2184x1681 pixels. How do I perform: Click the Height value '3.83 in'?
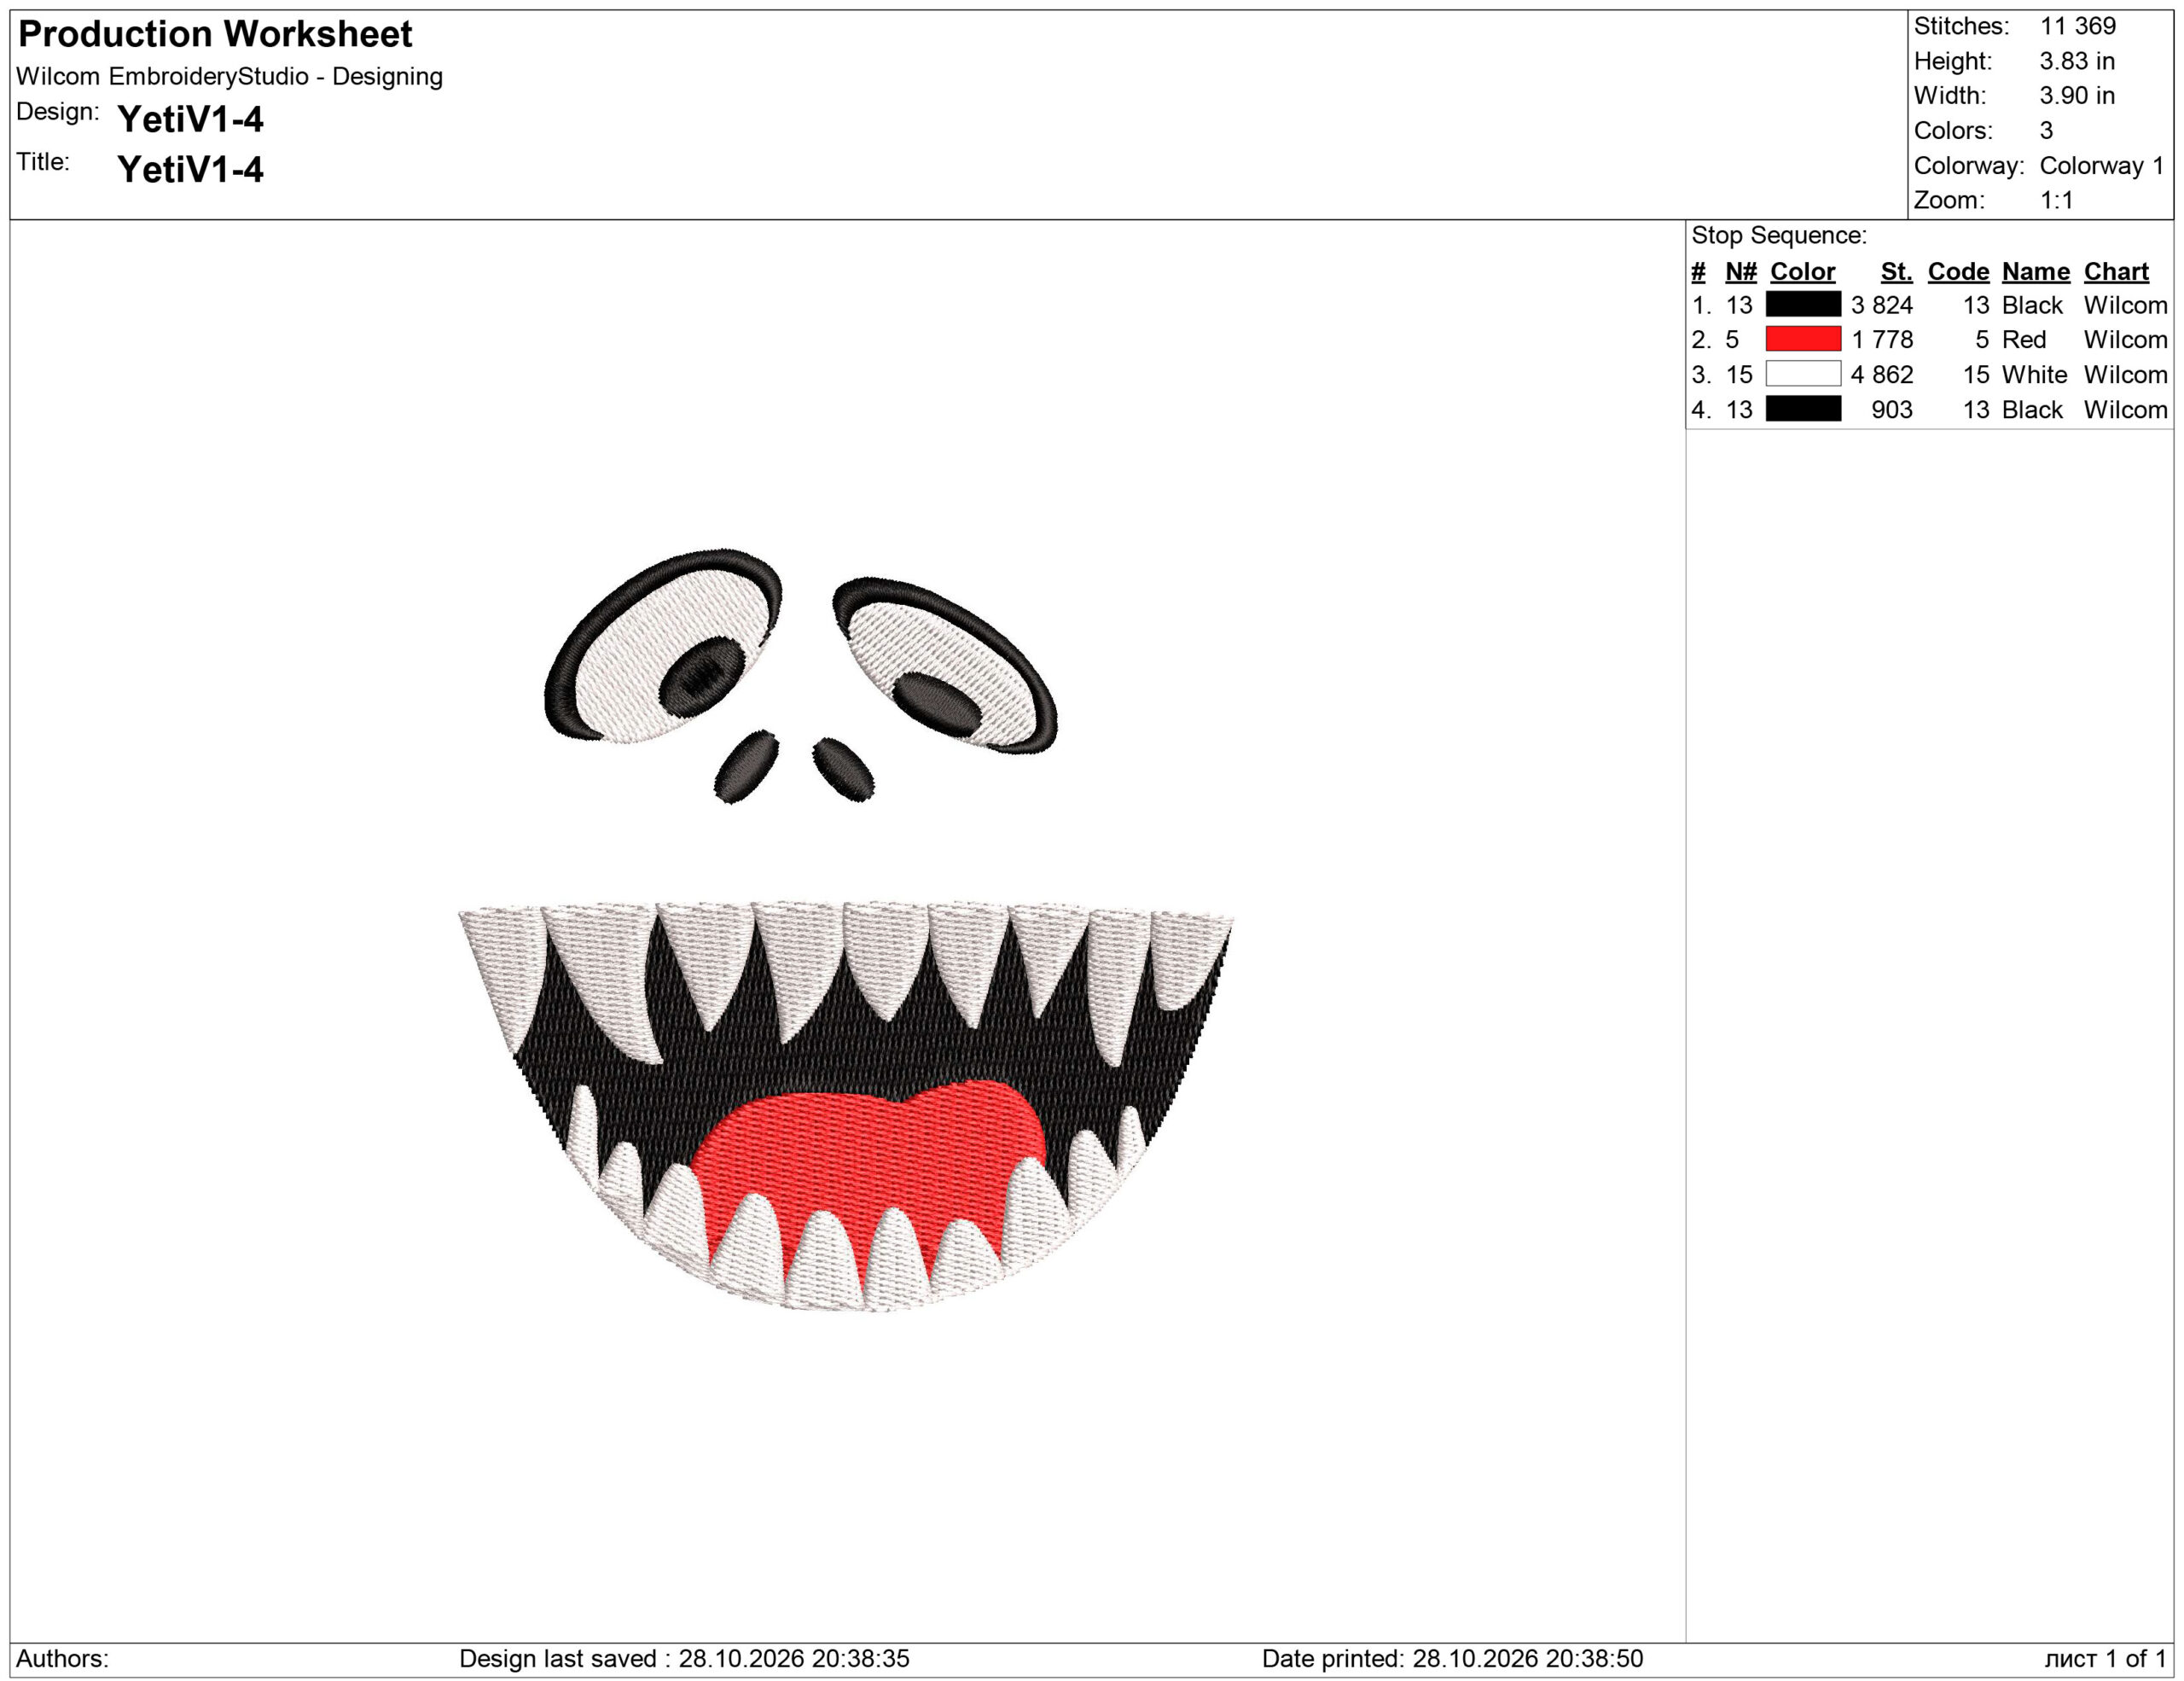click(x=2077, y=61)
